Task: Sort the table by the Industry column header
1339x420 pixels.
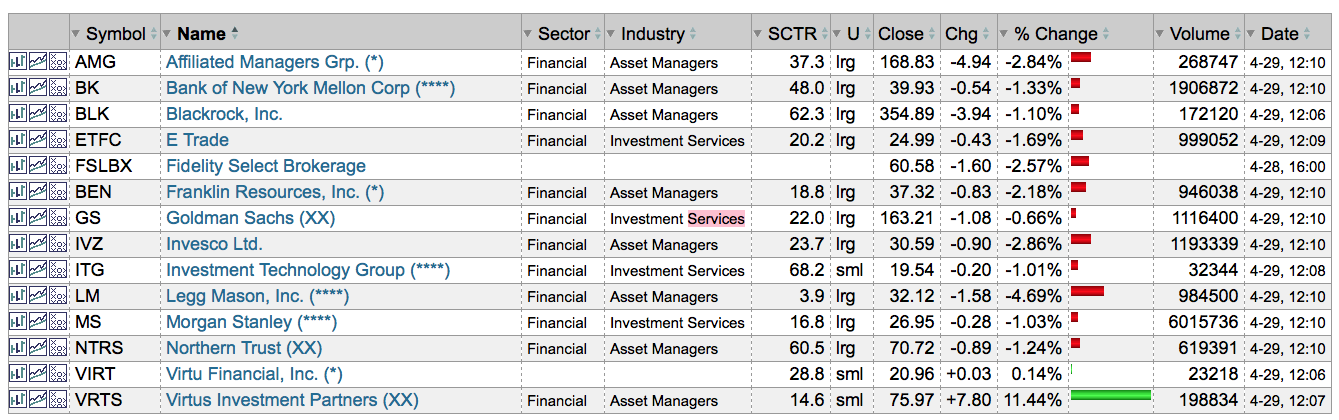Action: (652, 34)
